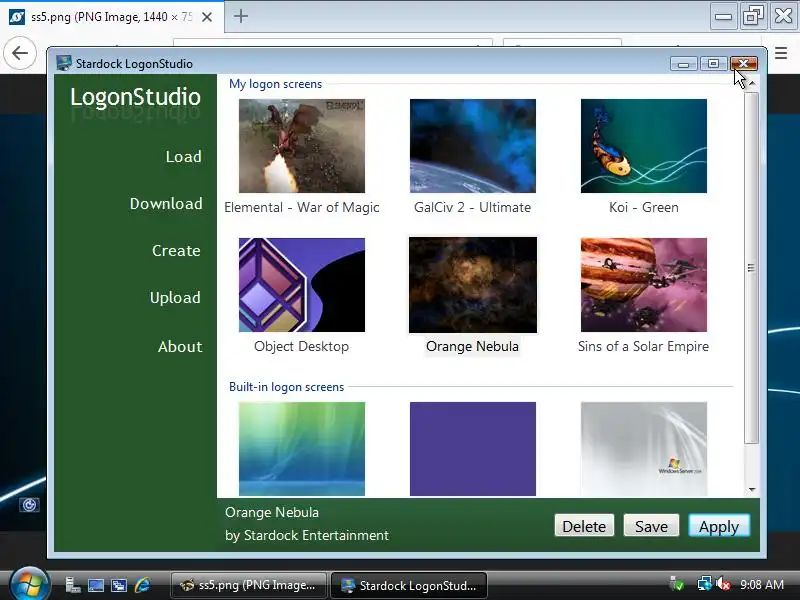The image size is (800, 600).
Task: Click the 'Built-in logon screens' section heading
Action: click(x=287, y=387)
